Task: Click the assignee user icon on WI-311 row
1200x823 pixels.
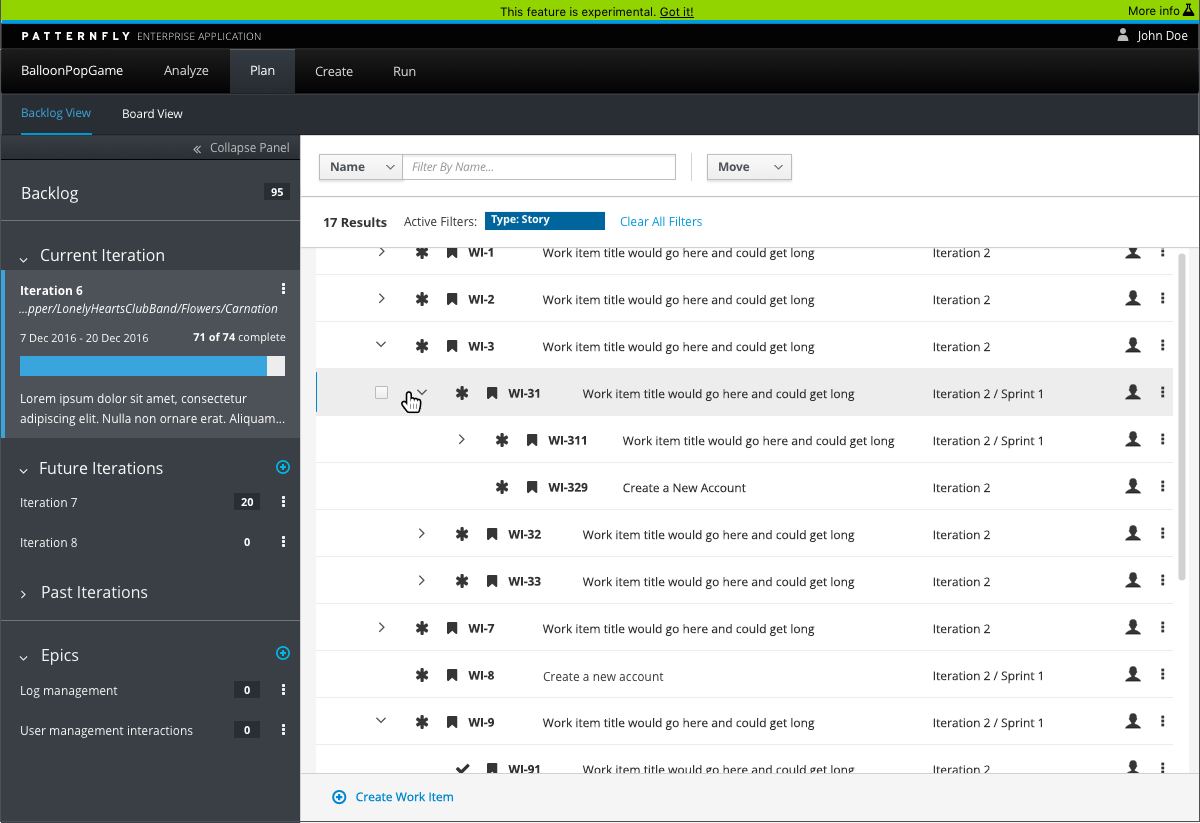Action: tap(1133, 439)
